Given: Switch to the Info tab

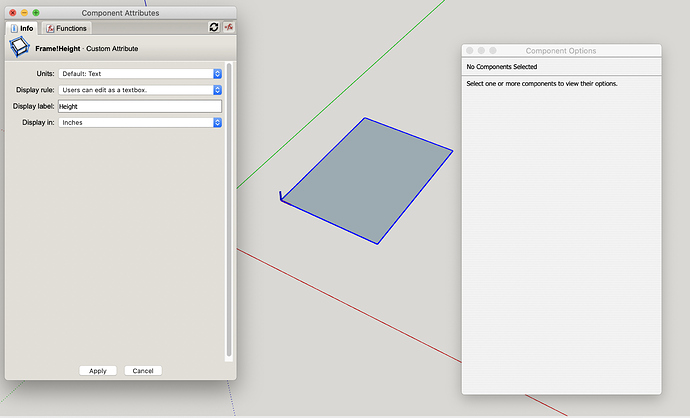Looking at the screenshot, I should tap(22, 28).
